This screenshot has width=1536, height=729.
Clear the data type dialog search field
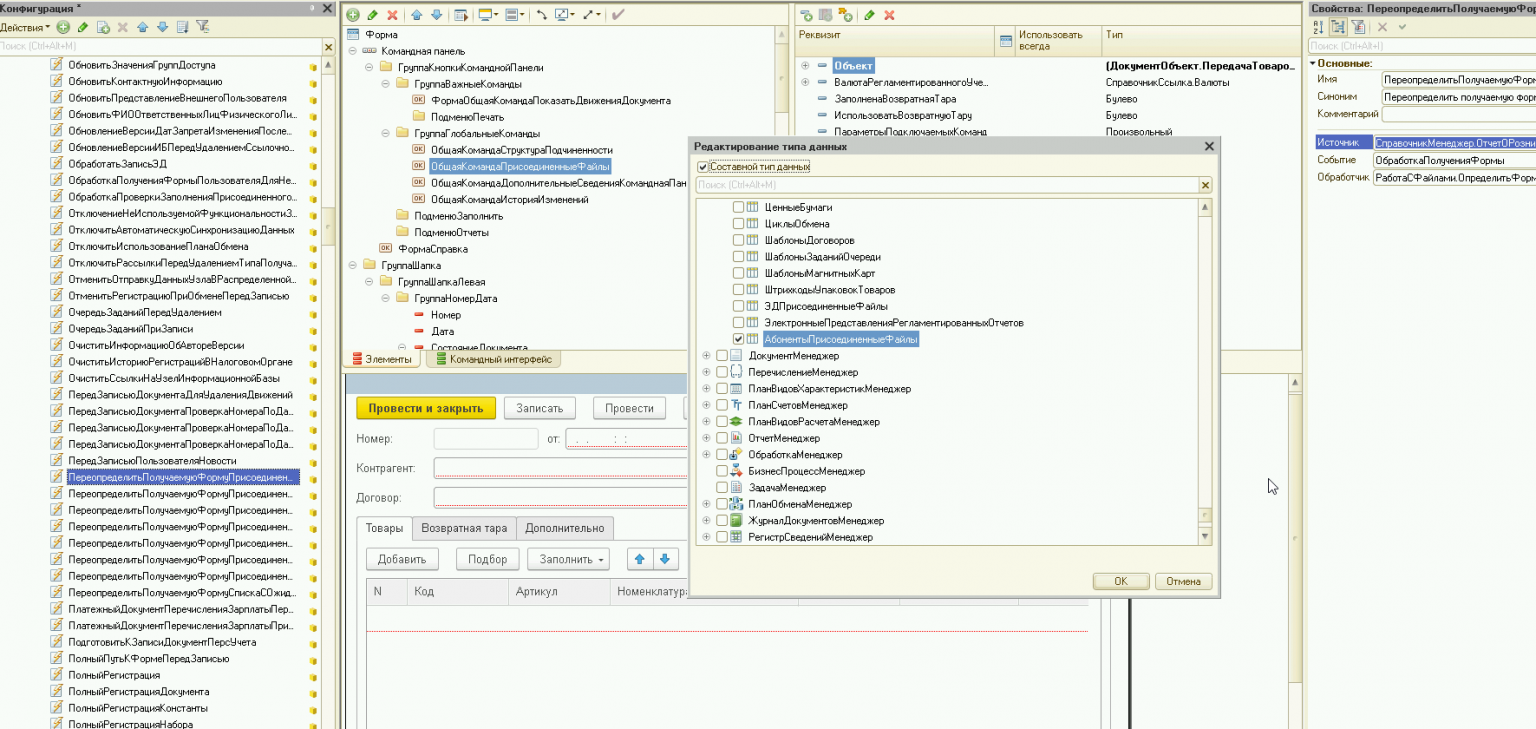(x=1205, y=185)
